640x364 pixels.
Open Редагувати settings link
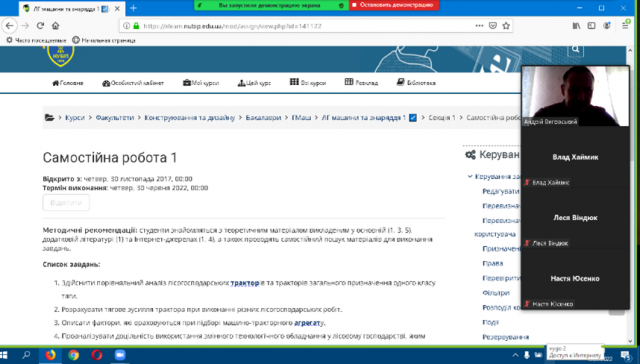point(502,191)
